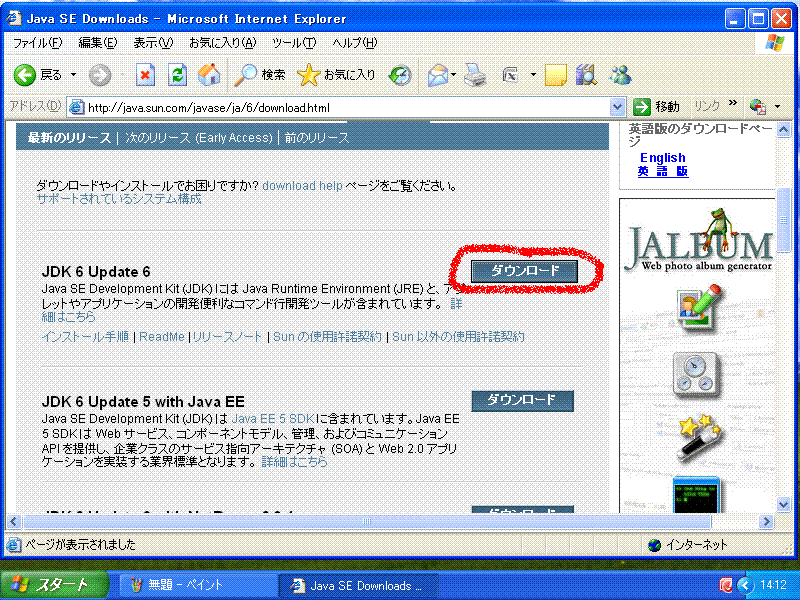This screenshot has height=600, width=800.
Task: Select 次のリリース (Early Access) tab
Action: (x=198, y=138)
